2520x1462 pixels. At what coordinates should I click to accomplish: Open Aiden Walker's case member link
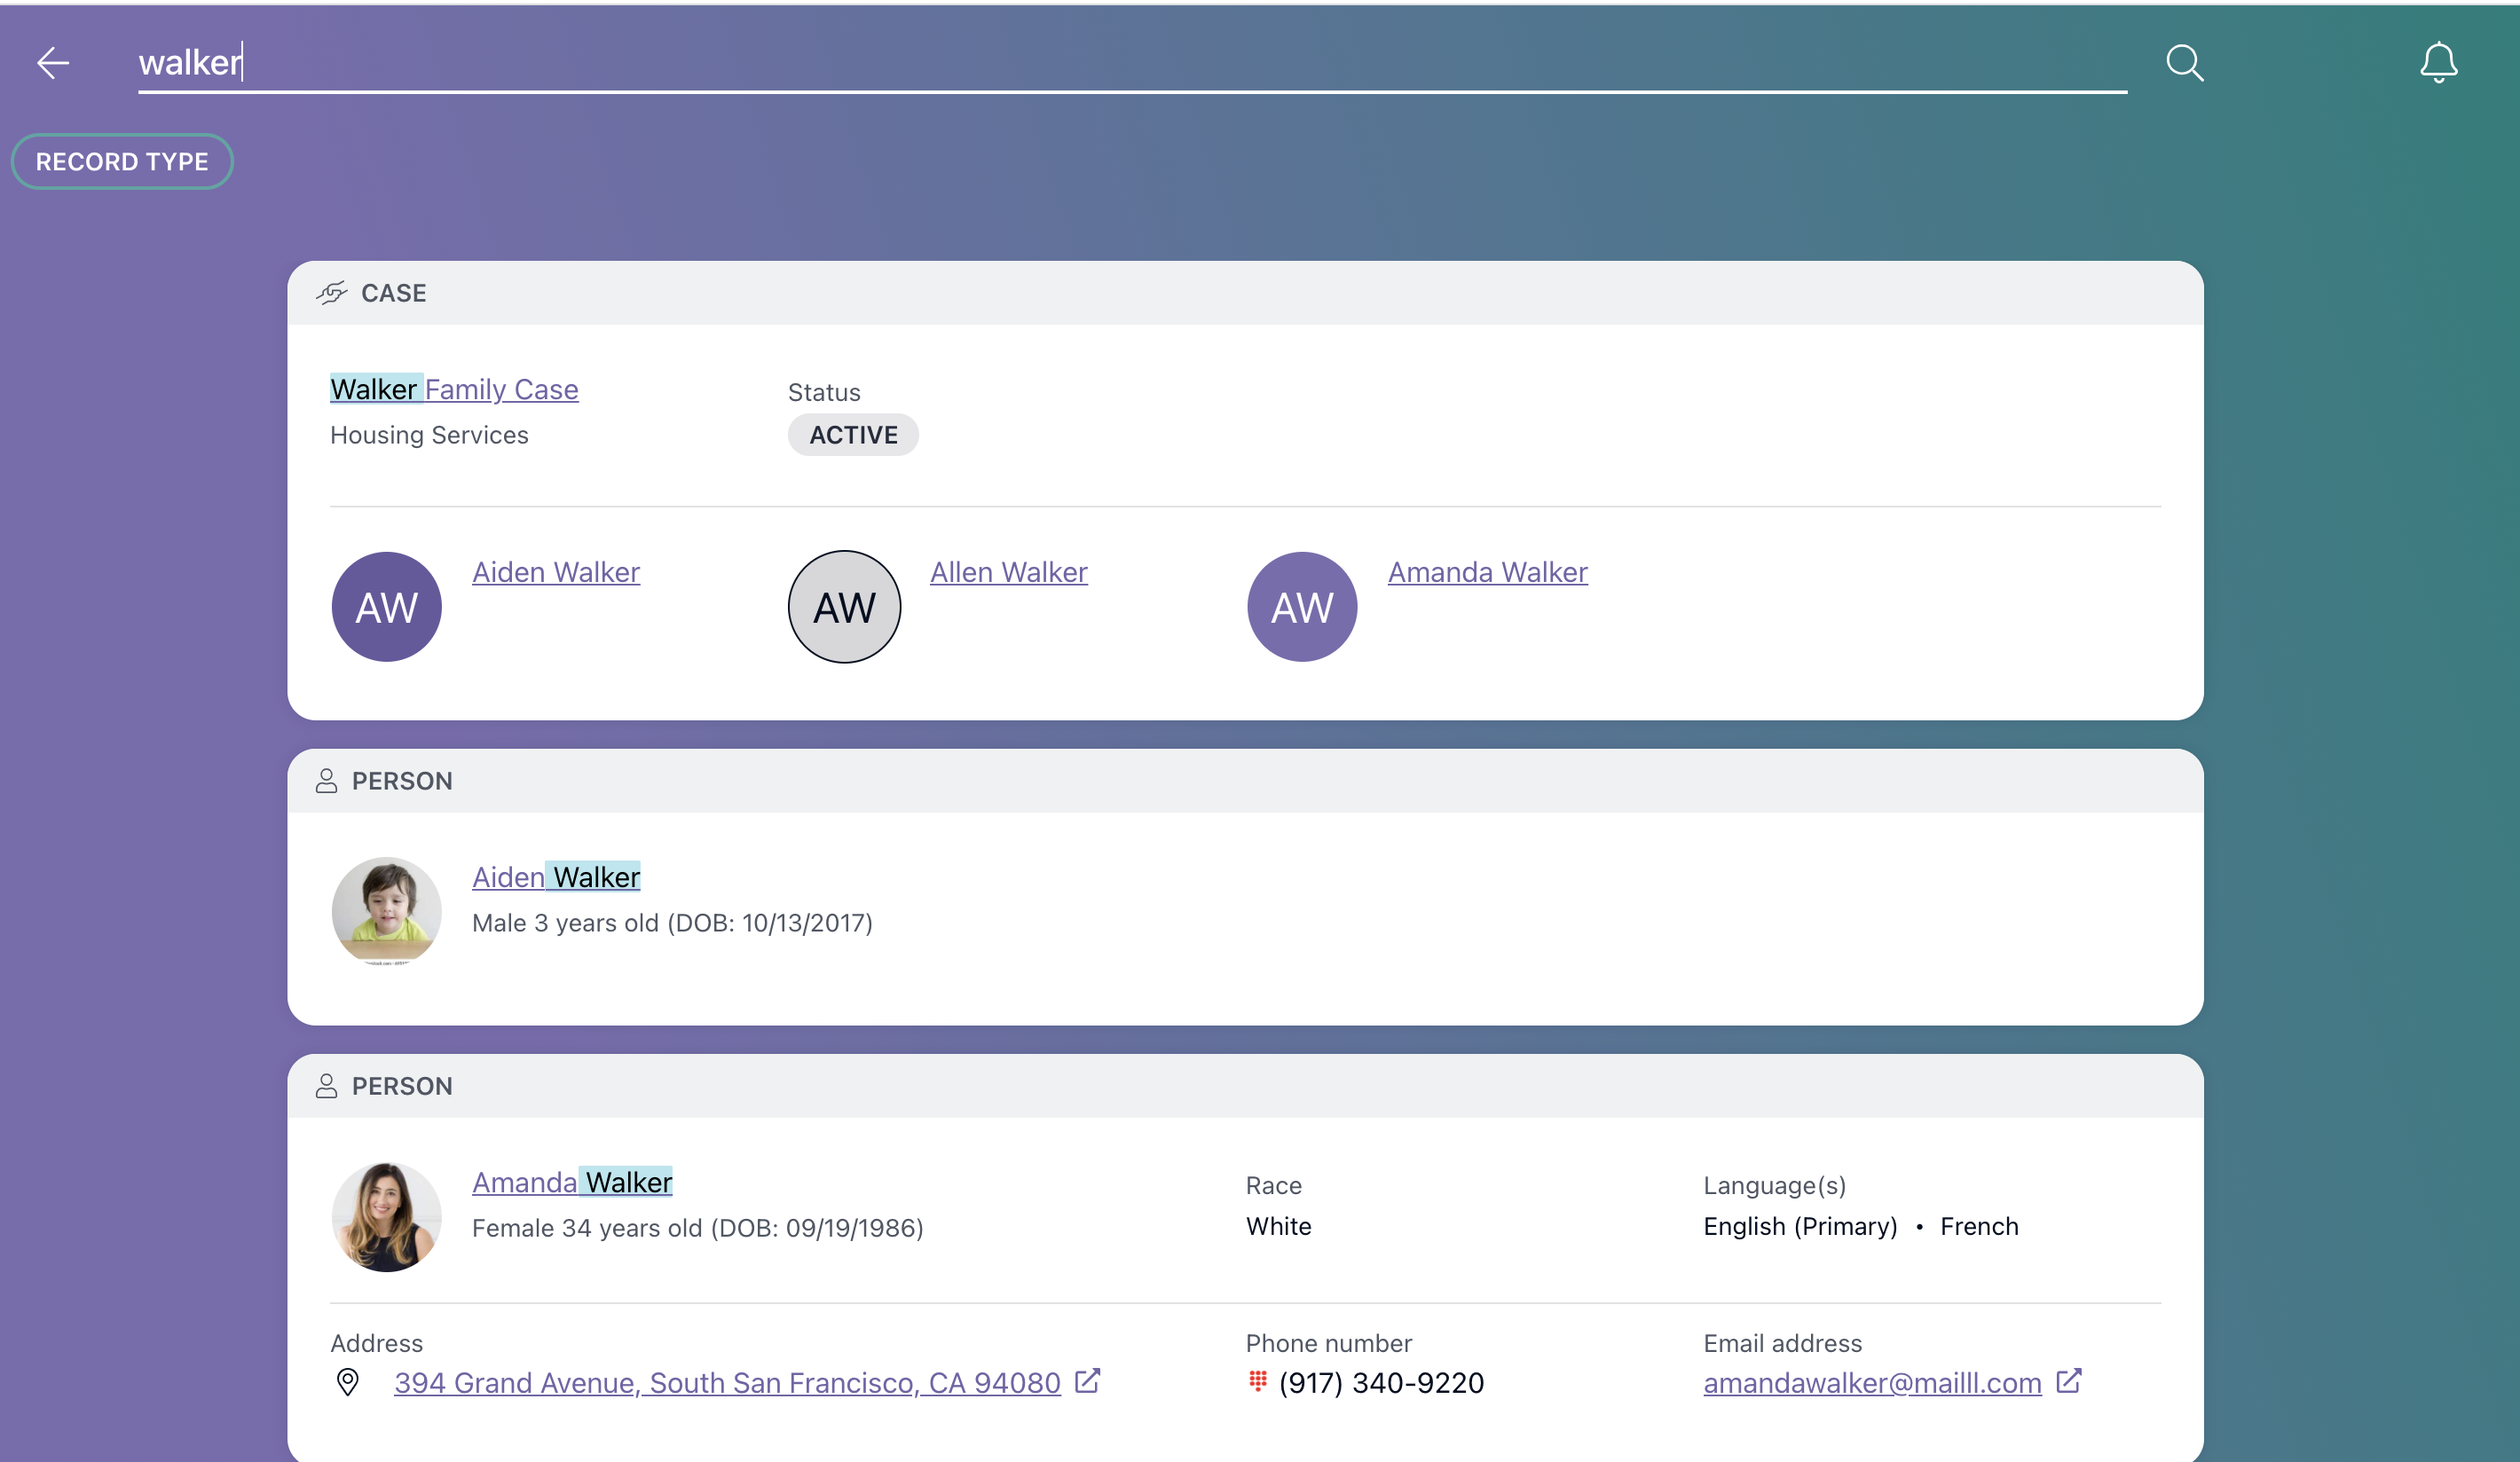click(555, 572)
